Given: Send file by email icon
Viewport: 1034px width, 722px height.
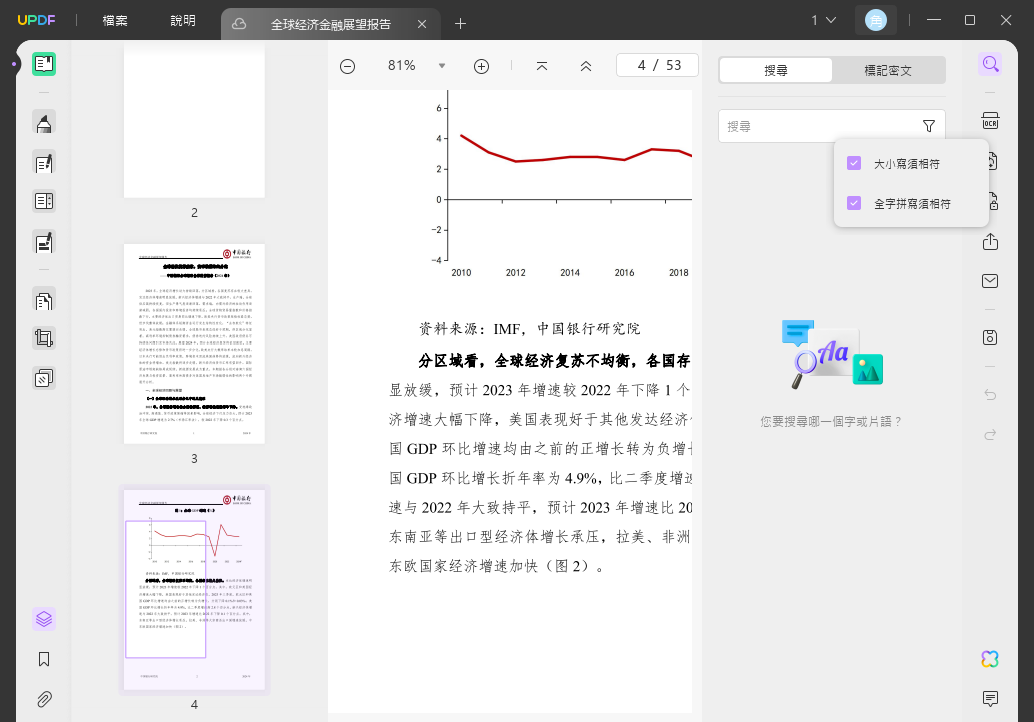Looking at the screenshot, I should [x=990, y=282].
